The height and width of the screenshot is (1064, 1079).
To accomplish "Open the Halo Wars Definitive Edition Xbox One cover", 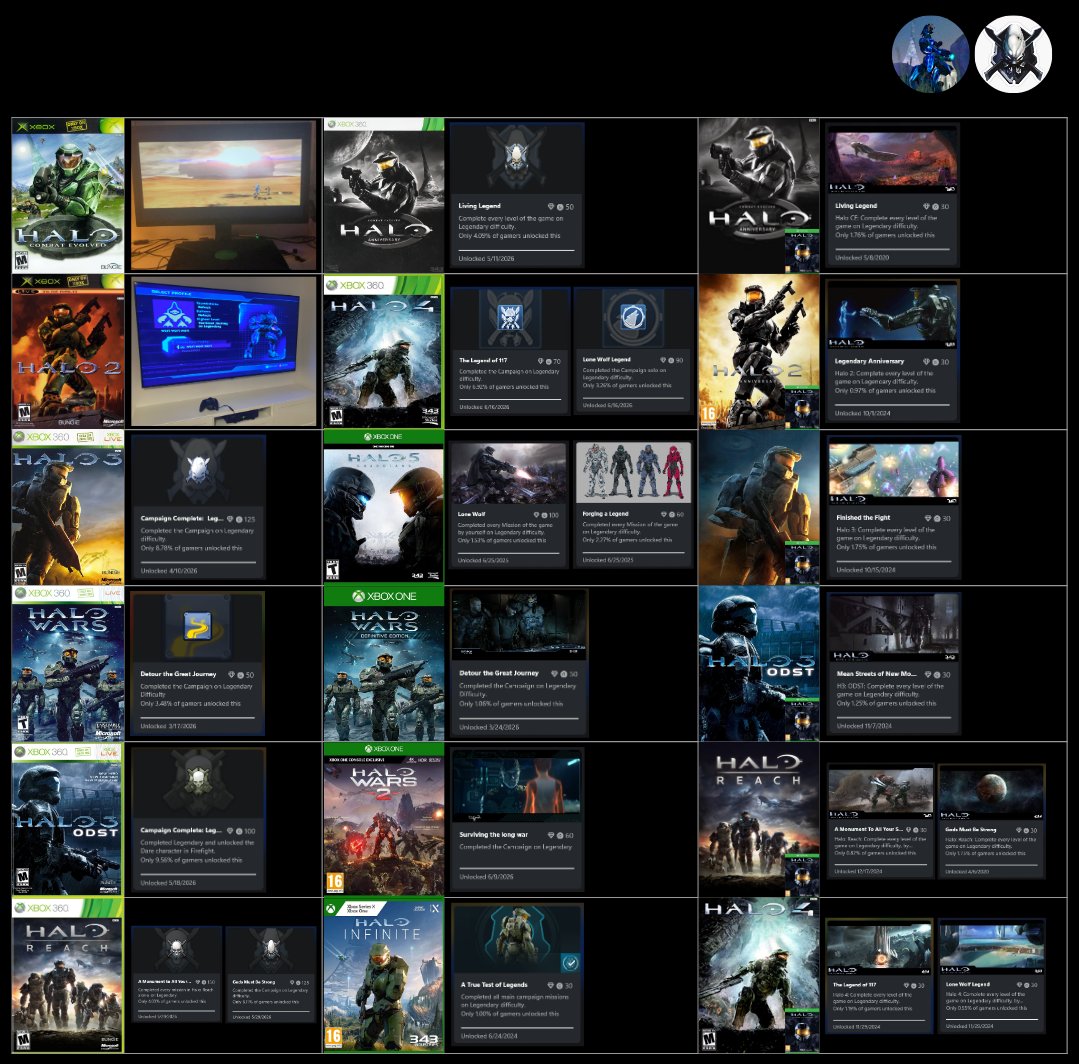I will click(384, 664).
